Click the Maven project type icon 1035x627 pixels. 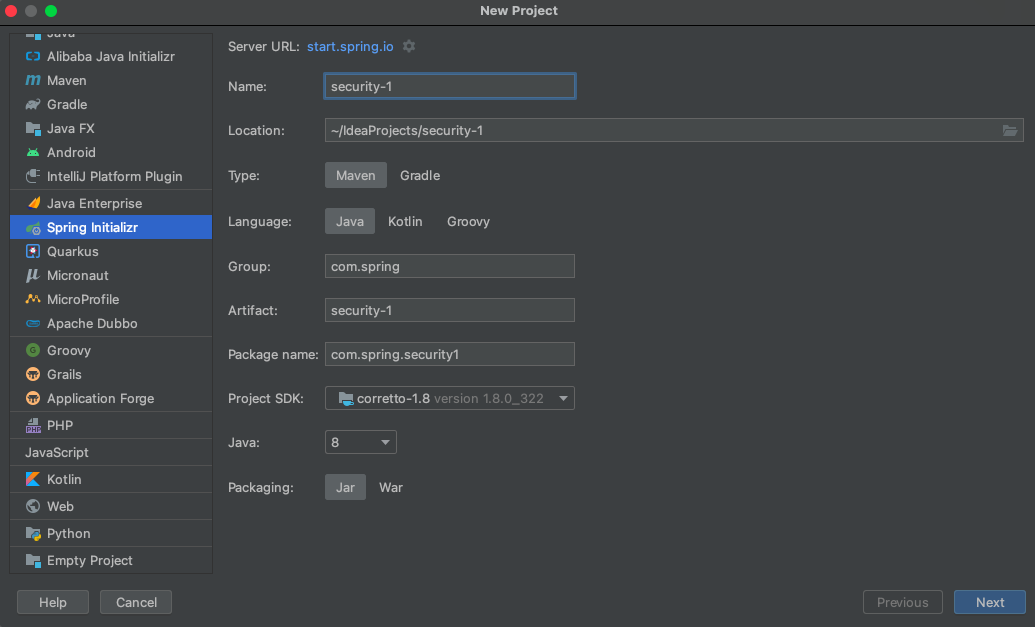pos(32,80)
